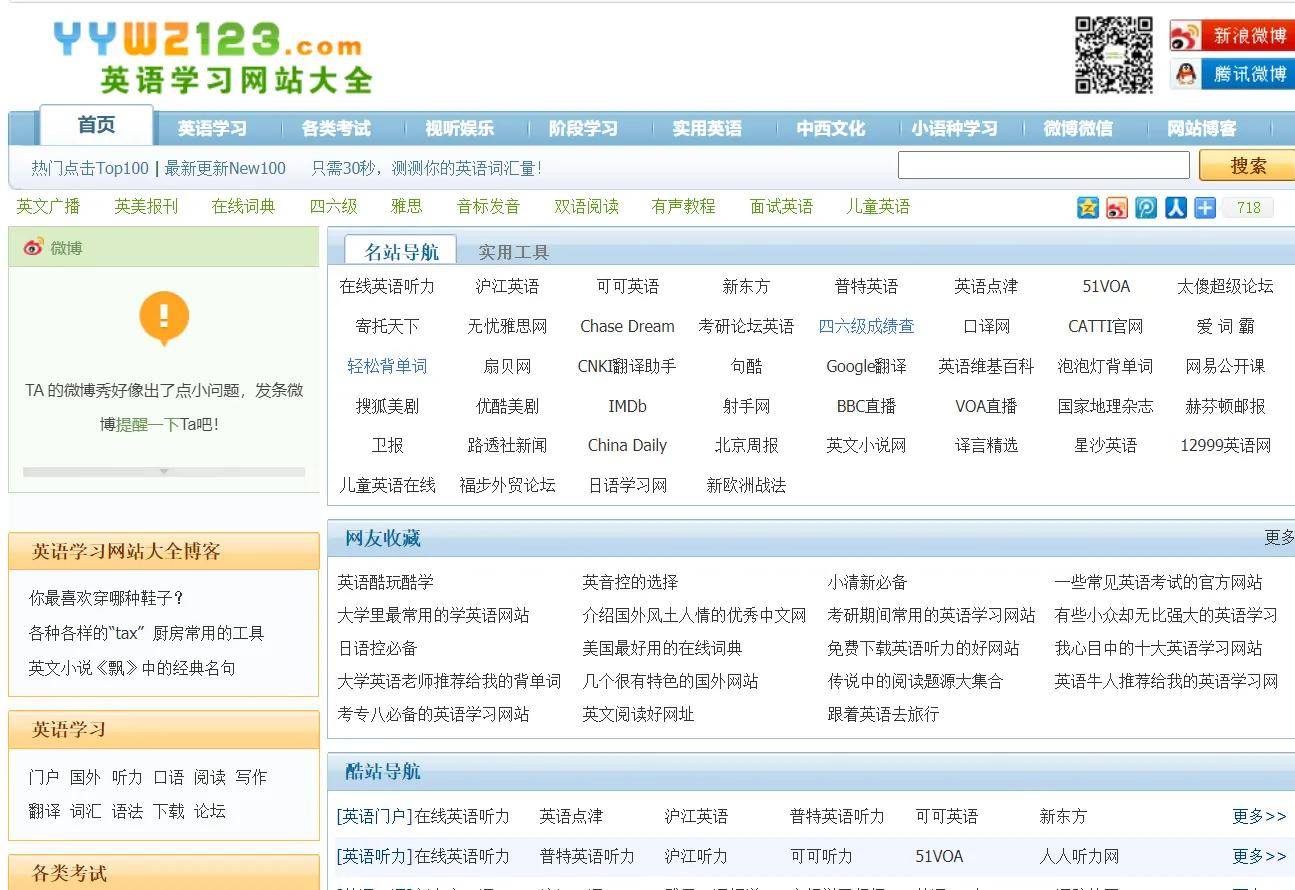Screen dimensions: 1295x890
Task: Open the Chase Dream link
Action: [x=627, y=326]
